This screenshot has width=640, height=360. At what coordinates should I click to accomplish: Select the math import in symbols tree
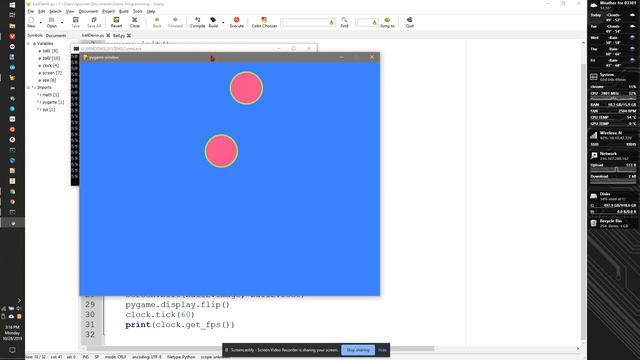click(x=51, y=95)
